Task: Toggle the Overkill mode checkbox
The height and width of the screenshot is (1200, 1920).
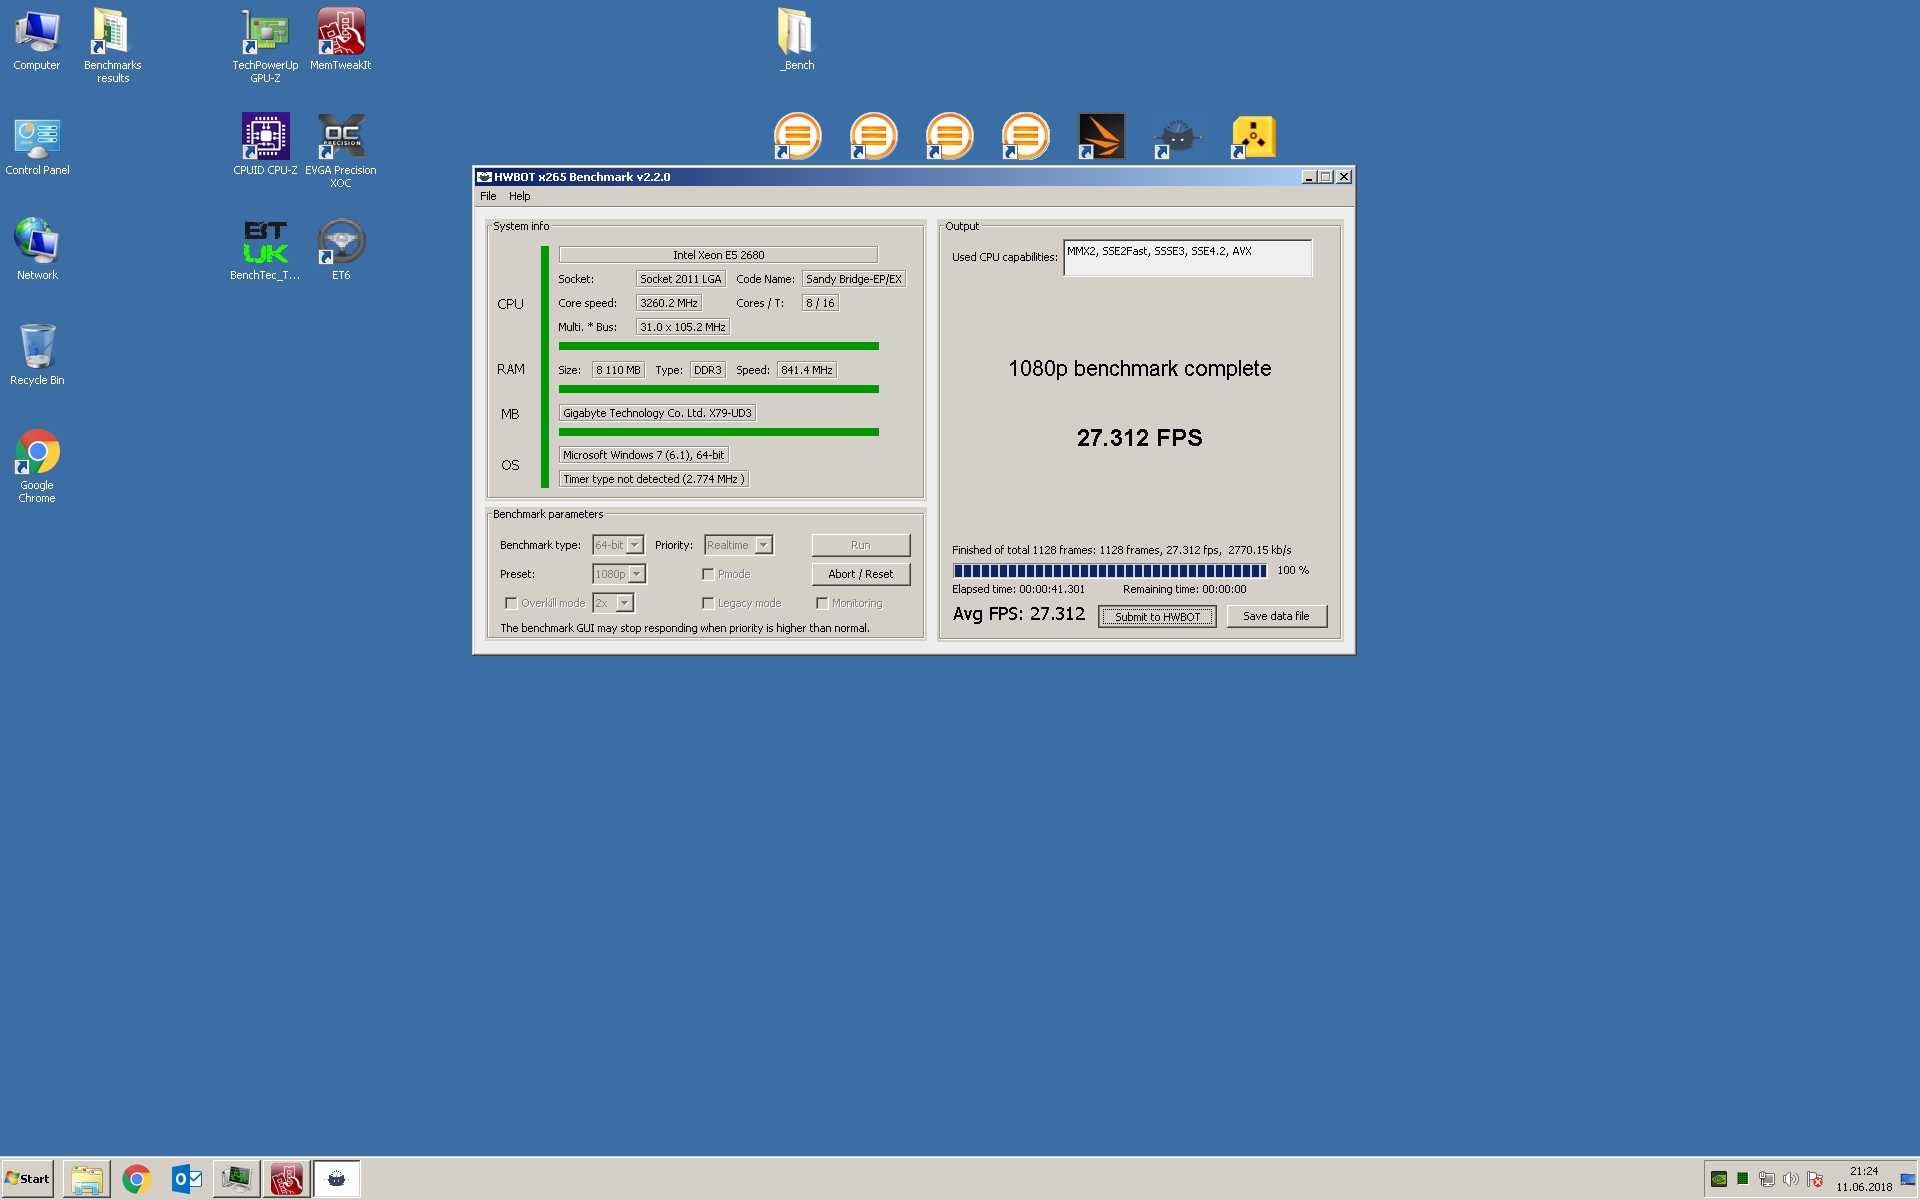Action: [511, 603]
